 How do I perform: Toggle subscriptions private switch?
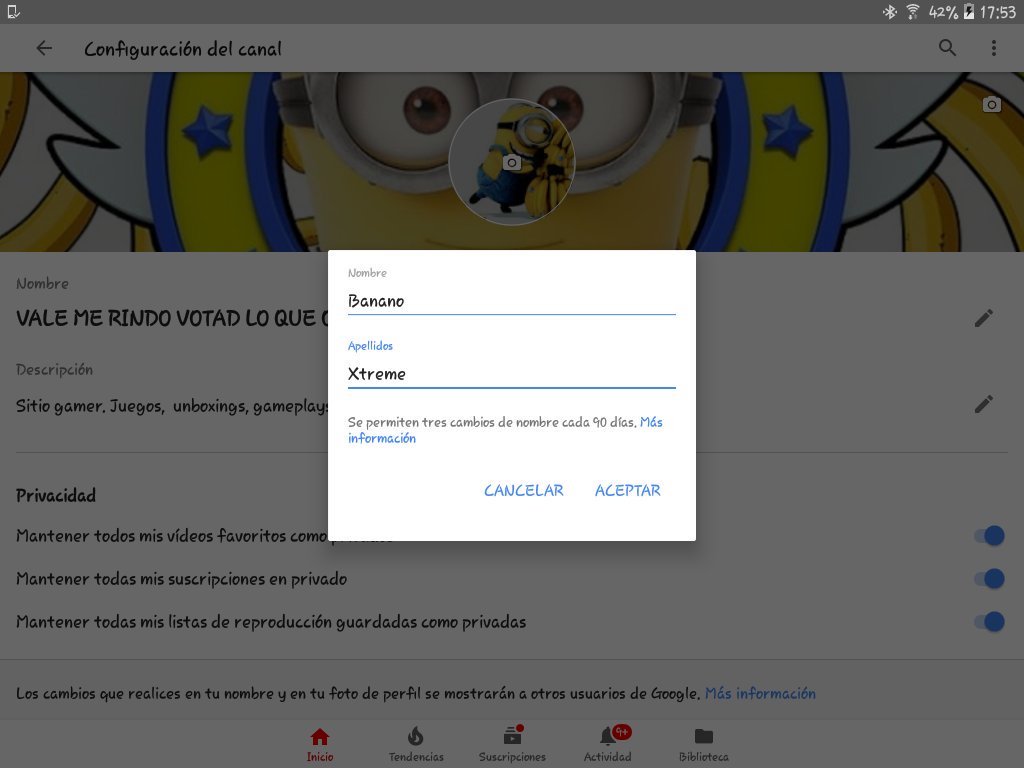[x=989, y=579]
